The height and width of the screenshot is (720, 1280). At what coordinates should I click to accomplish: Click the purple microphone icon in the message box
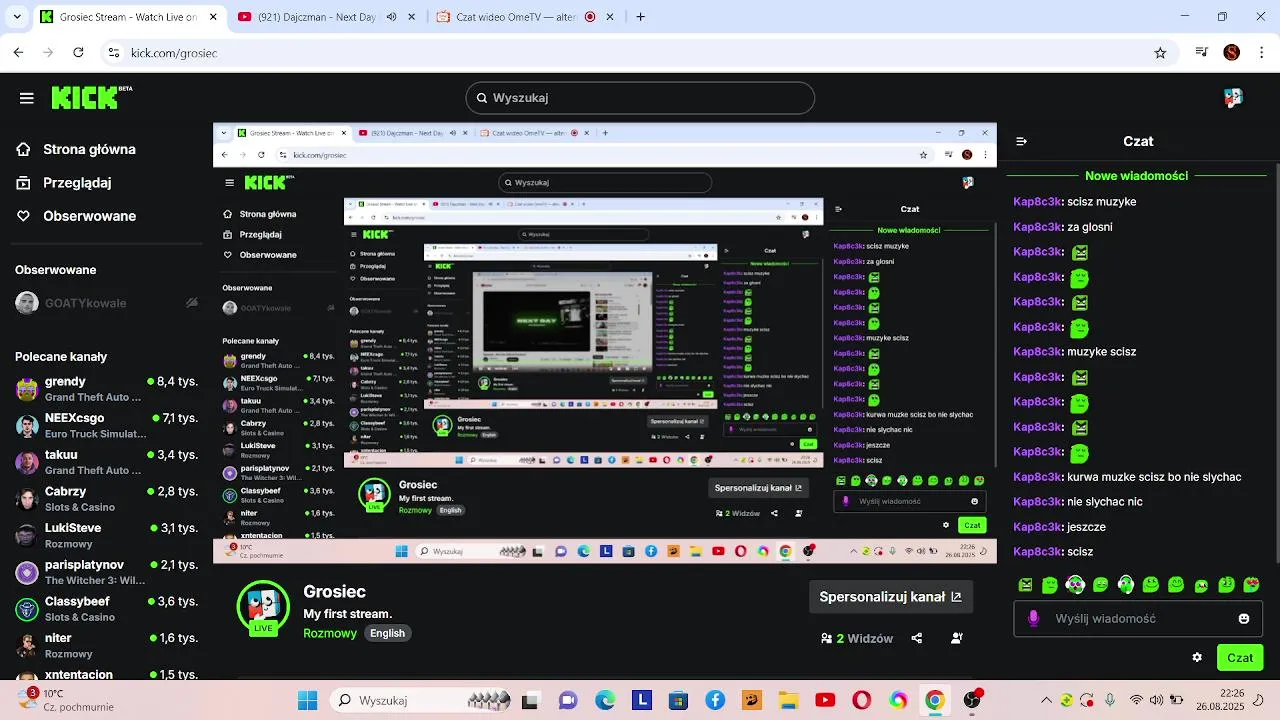click(x=1034, y=619)
